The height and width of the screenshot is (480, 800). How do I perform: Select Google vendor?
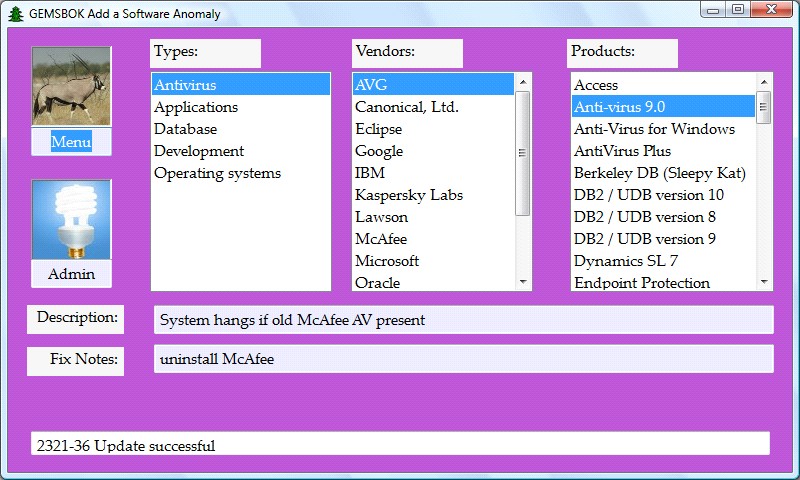pyautogui.click(x=434, y=151)
